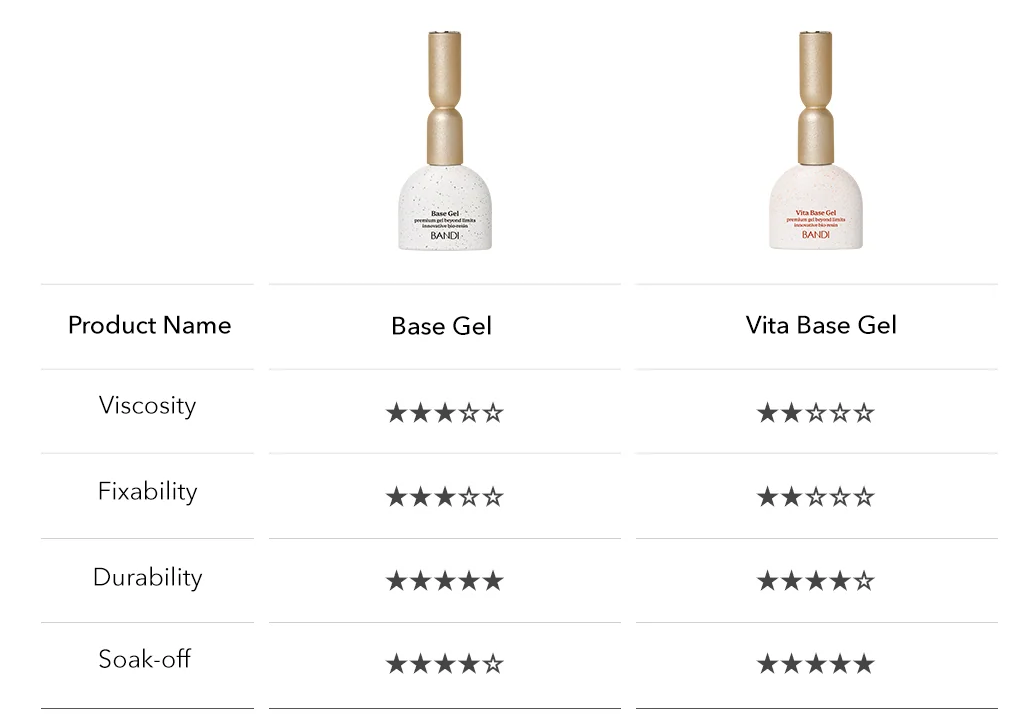Click the red BANDI logo on the Vita bottle
1027x725 pixels.
tap(815, 235)
